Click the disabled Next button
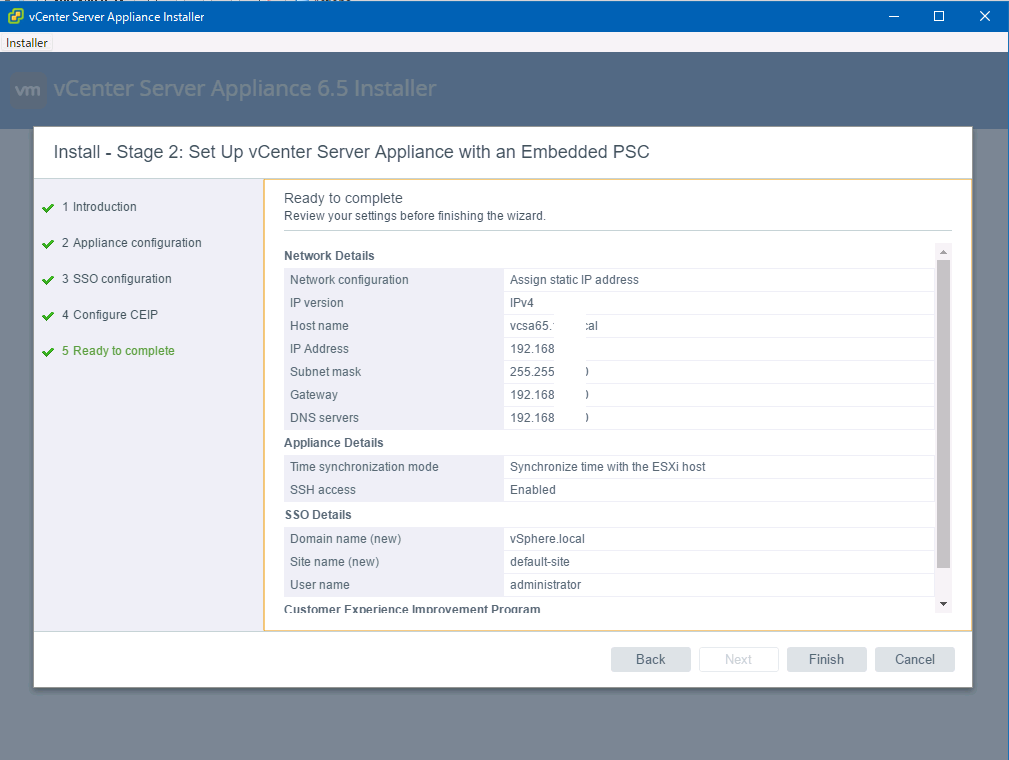Screen dimensions: 1009x760 738,659
